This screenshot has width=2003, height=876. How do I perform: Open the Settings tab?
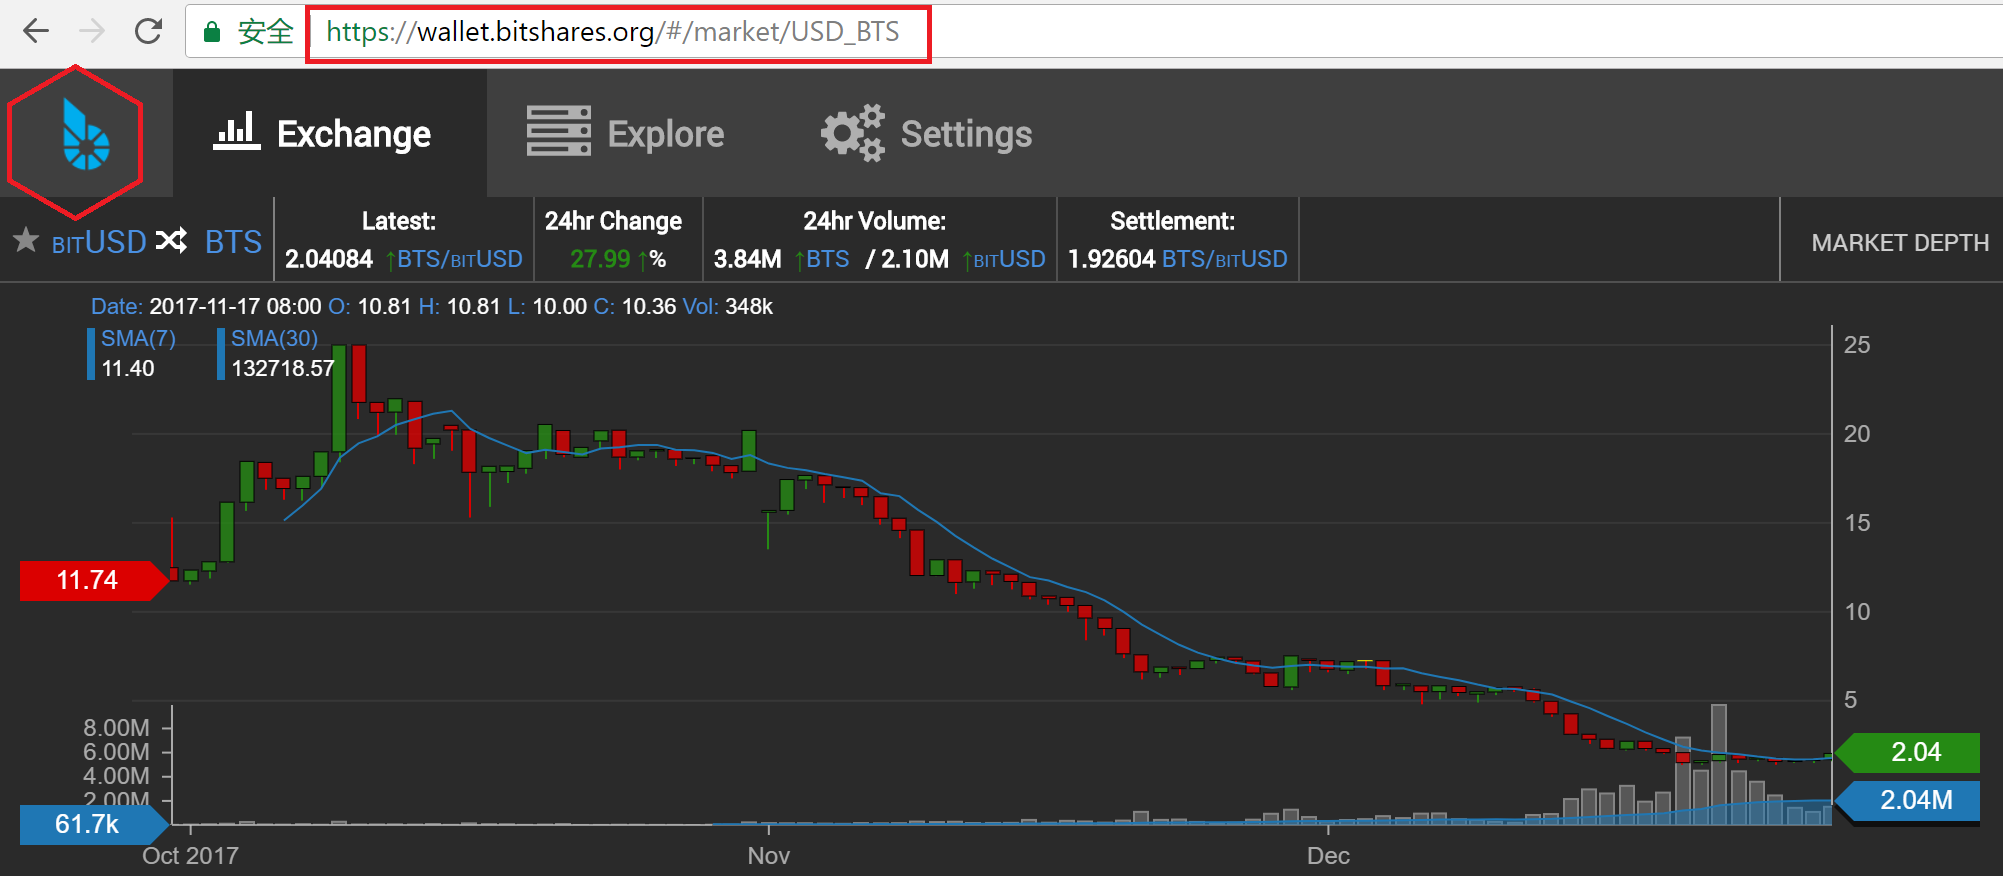927,133
